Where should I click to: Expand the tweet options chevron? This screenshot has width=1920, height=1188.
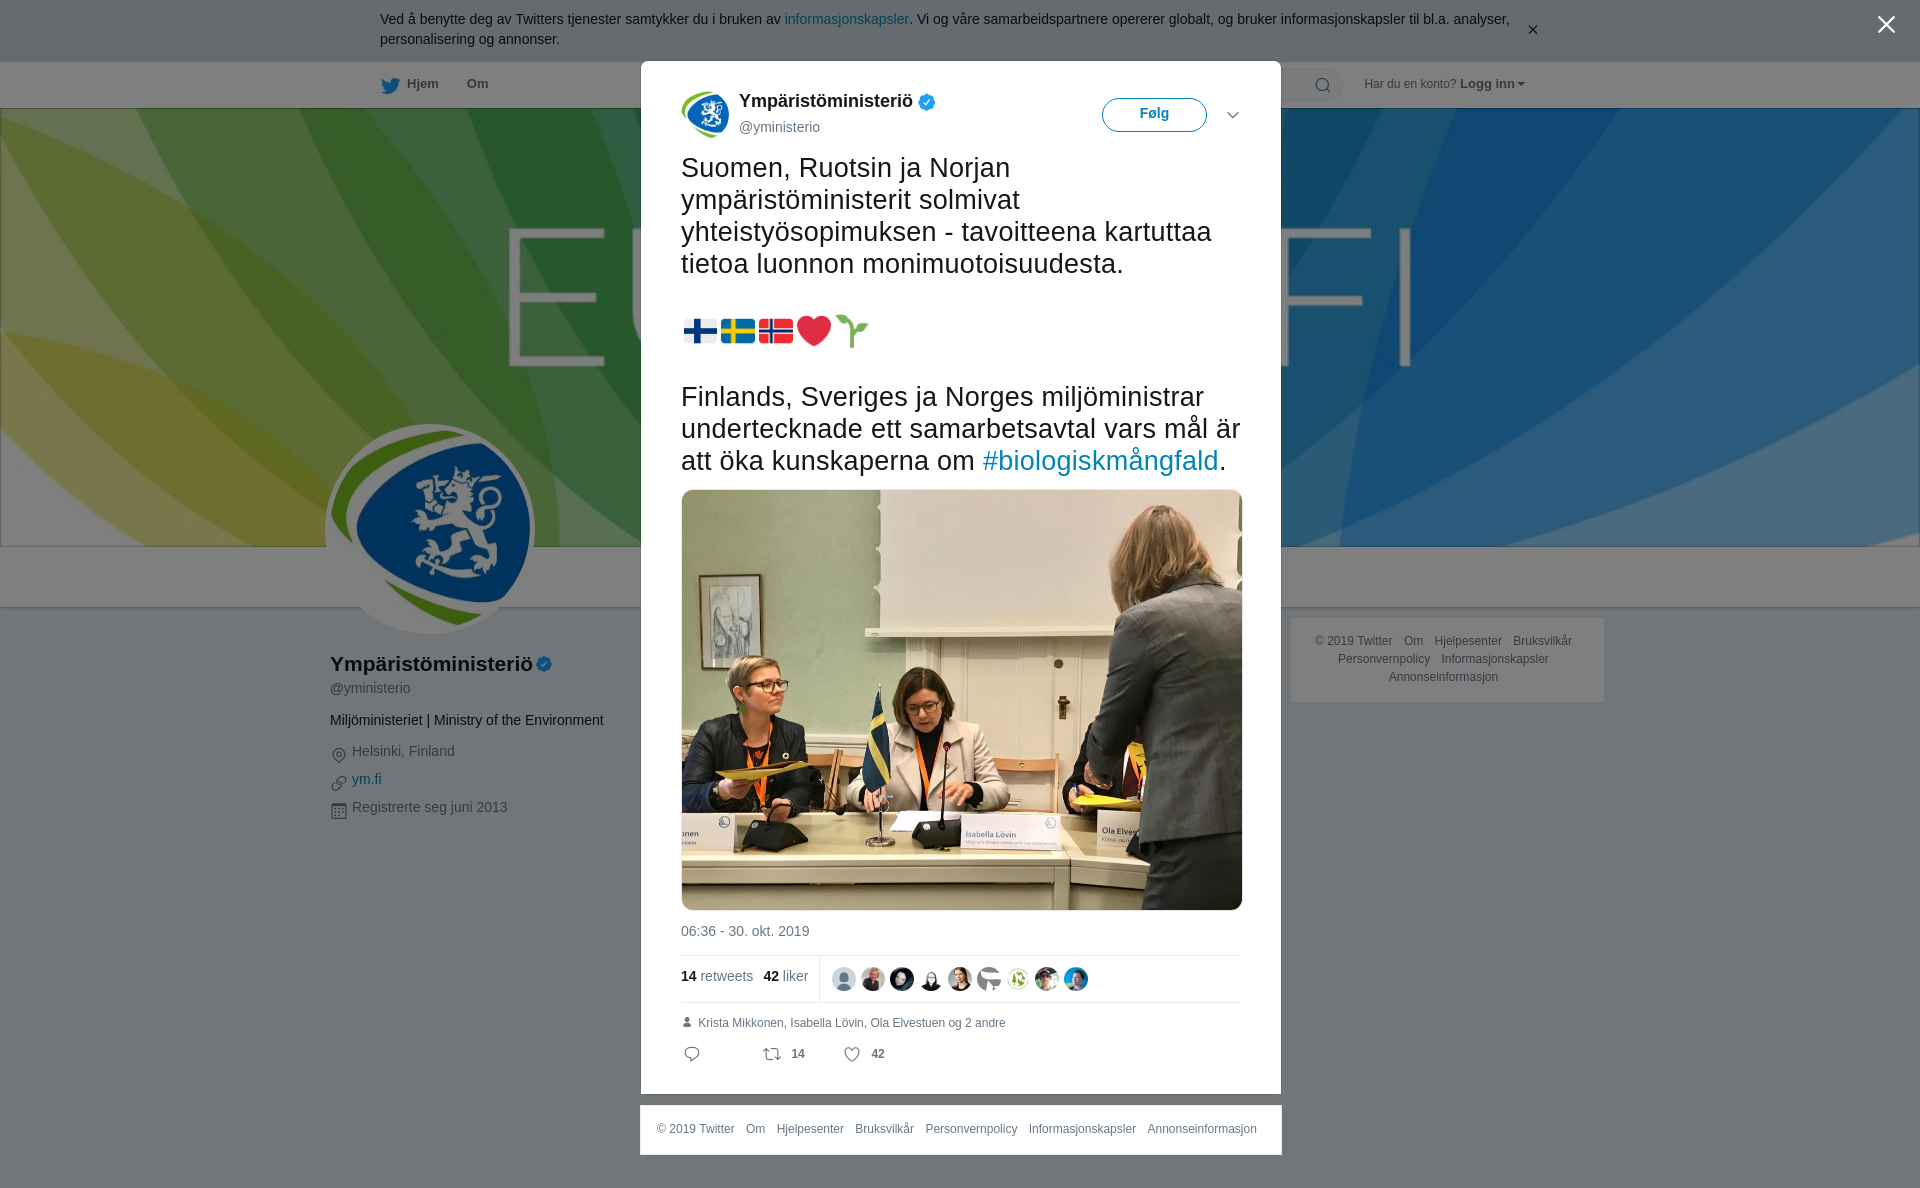click(1233, 115)
